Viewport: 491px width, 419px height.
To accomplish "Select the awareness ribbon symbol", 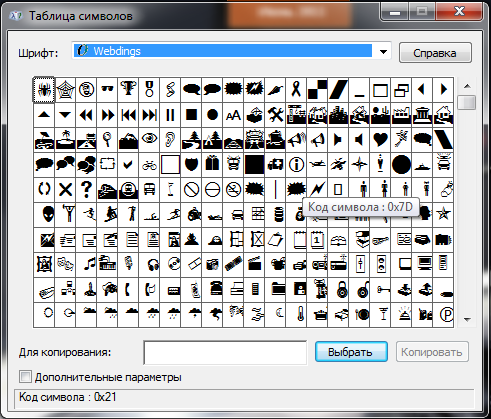I will coord(296,90).
